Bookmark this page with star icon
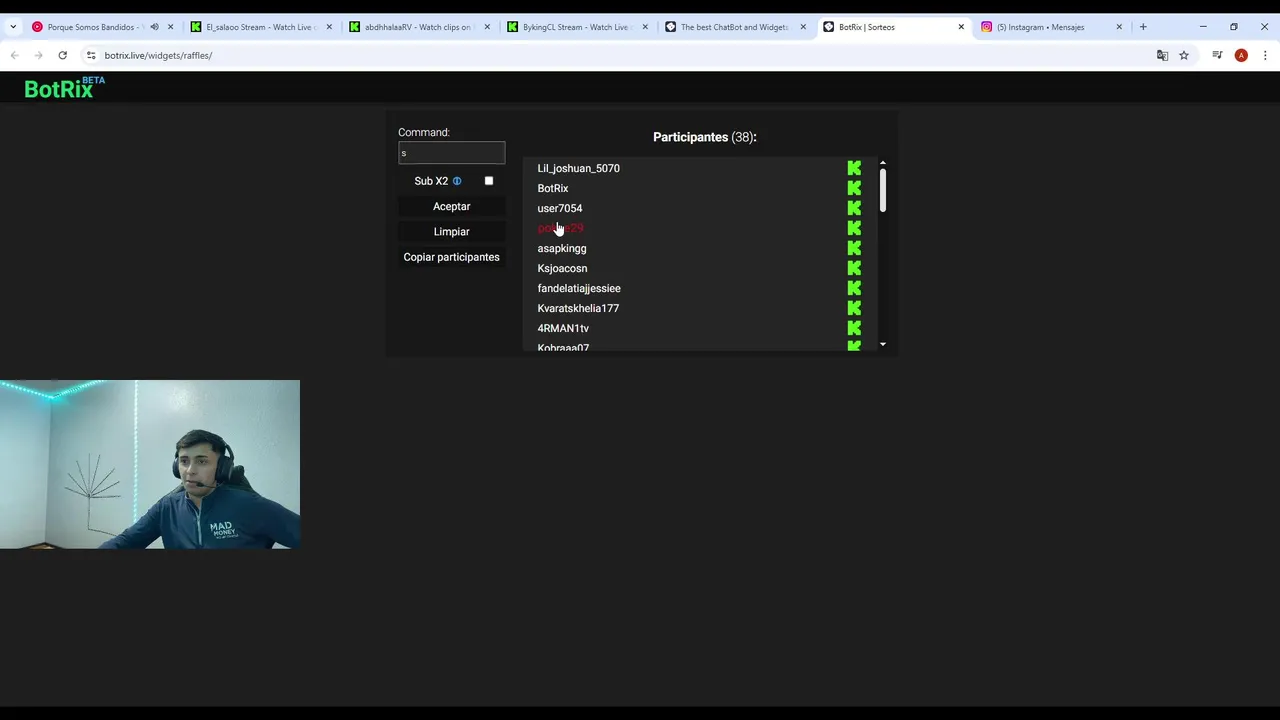The width and height of the screenshot is (1280, 720). pyautogui.click(x=1184, y=55)
